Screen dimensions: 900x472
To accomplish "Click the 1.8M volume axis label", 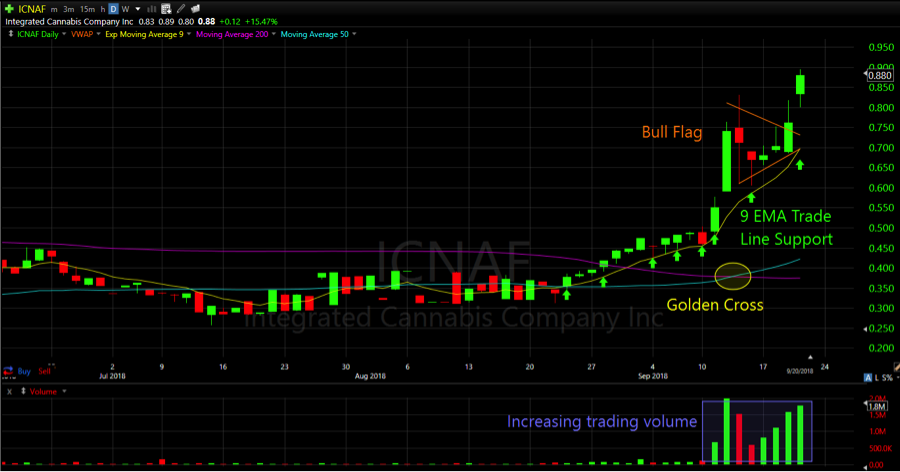I will pos(877,406).
